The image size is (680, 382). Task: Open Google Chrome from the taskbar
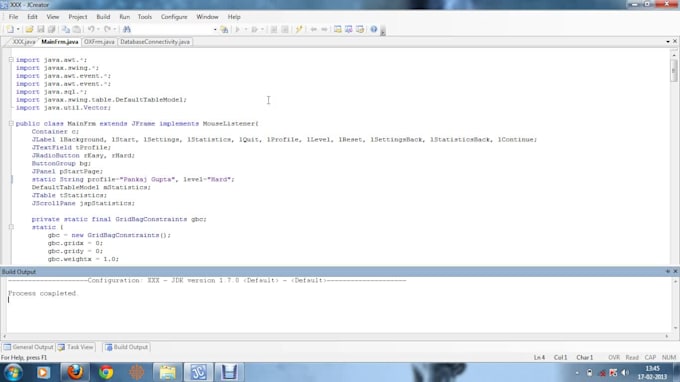click(106, 372)
